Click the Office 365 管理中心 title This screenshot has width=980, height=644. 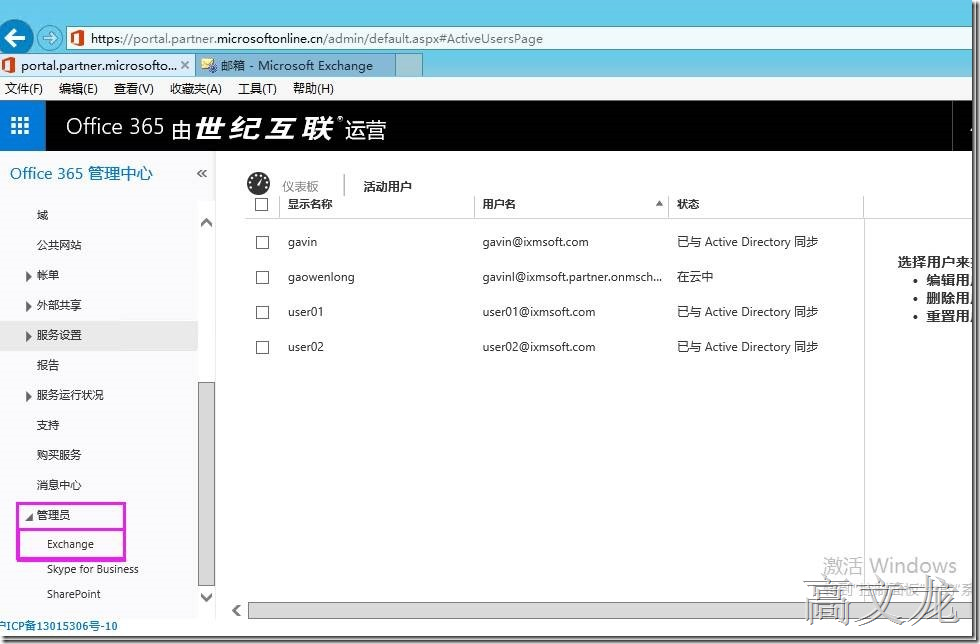tap(81, 173)
